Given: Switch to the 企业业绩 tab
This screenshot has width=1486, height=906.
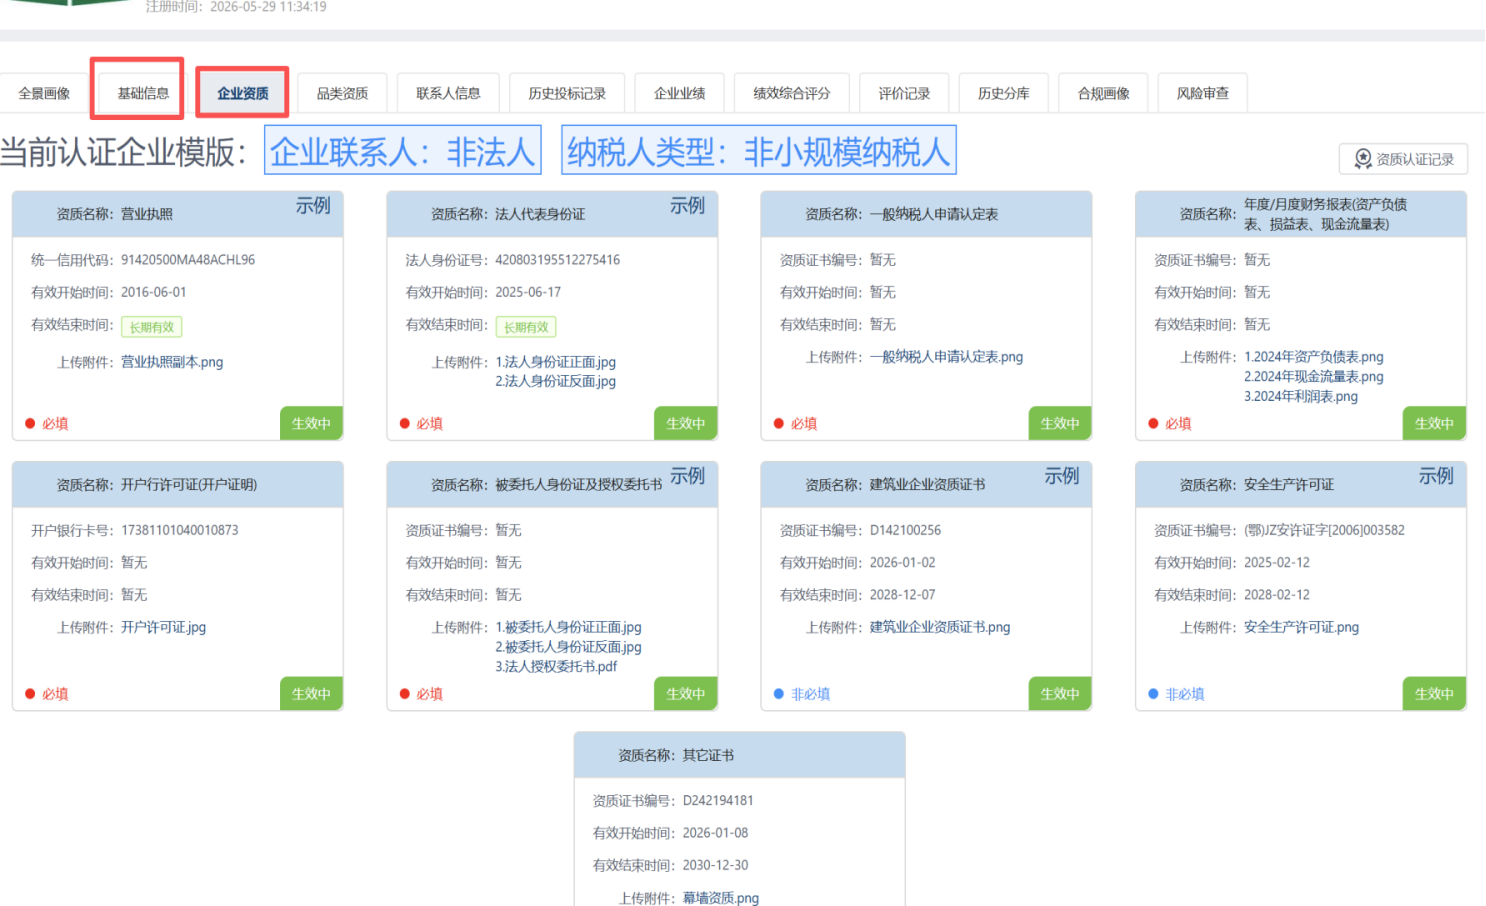Looking at the screenshot, I should 679,93.
